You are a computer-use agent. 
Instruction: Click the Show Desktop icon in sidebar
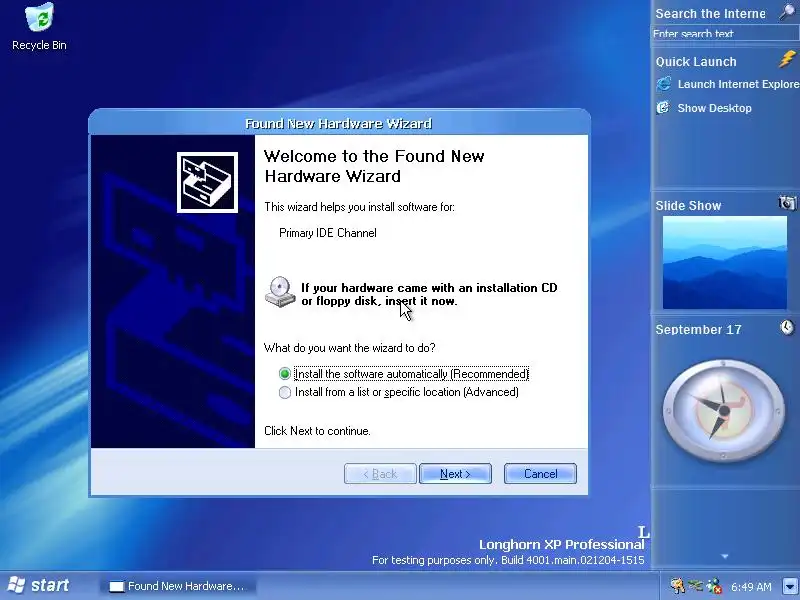(663, 108)
